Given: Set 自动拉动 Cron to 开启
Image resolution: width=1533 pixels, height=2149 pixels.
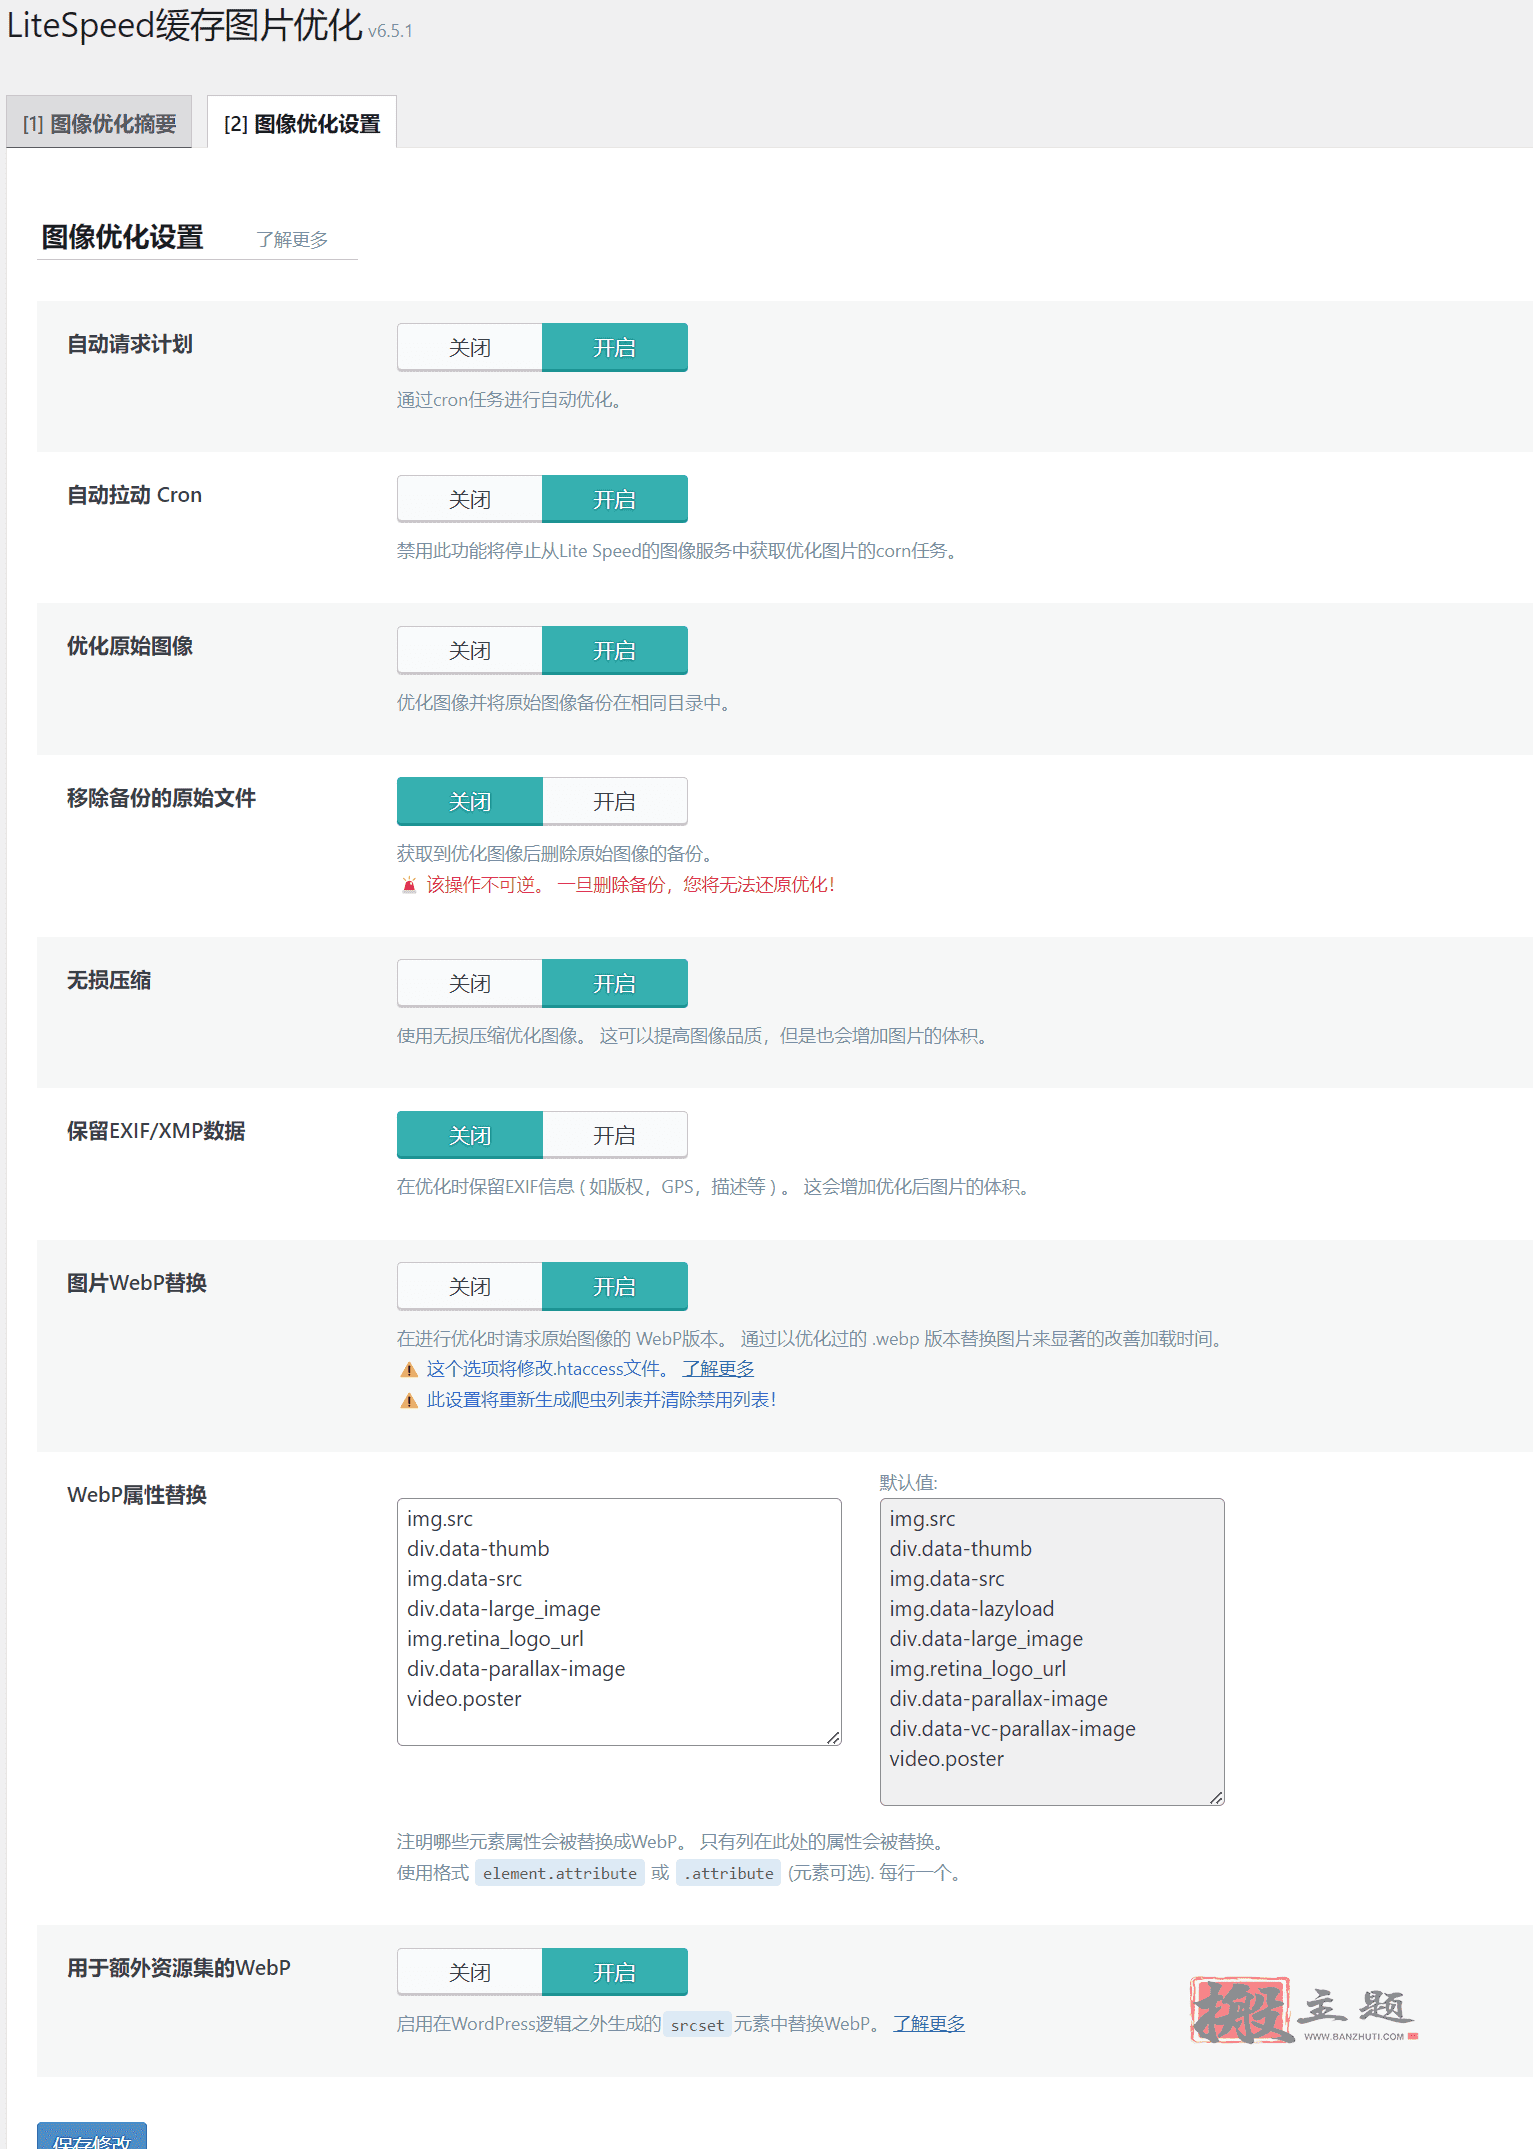Looking at the screenshot, I should tap(615, 499).
